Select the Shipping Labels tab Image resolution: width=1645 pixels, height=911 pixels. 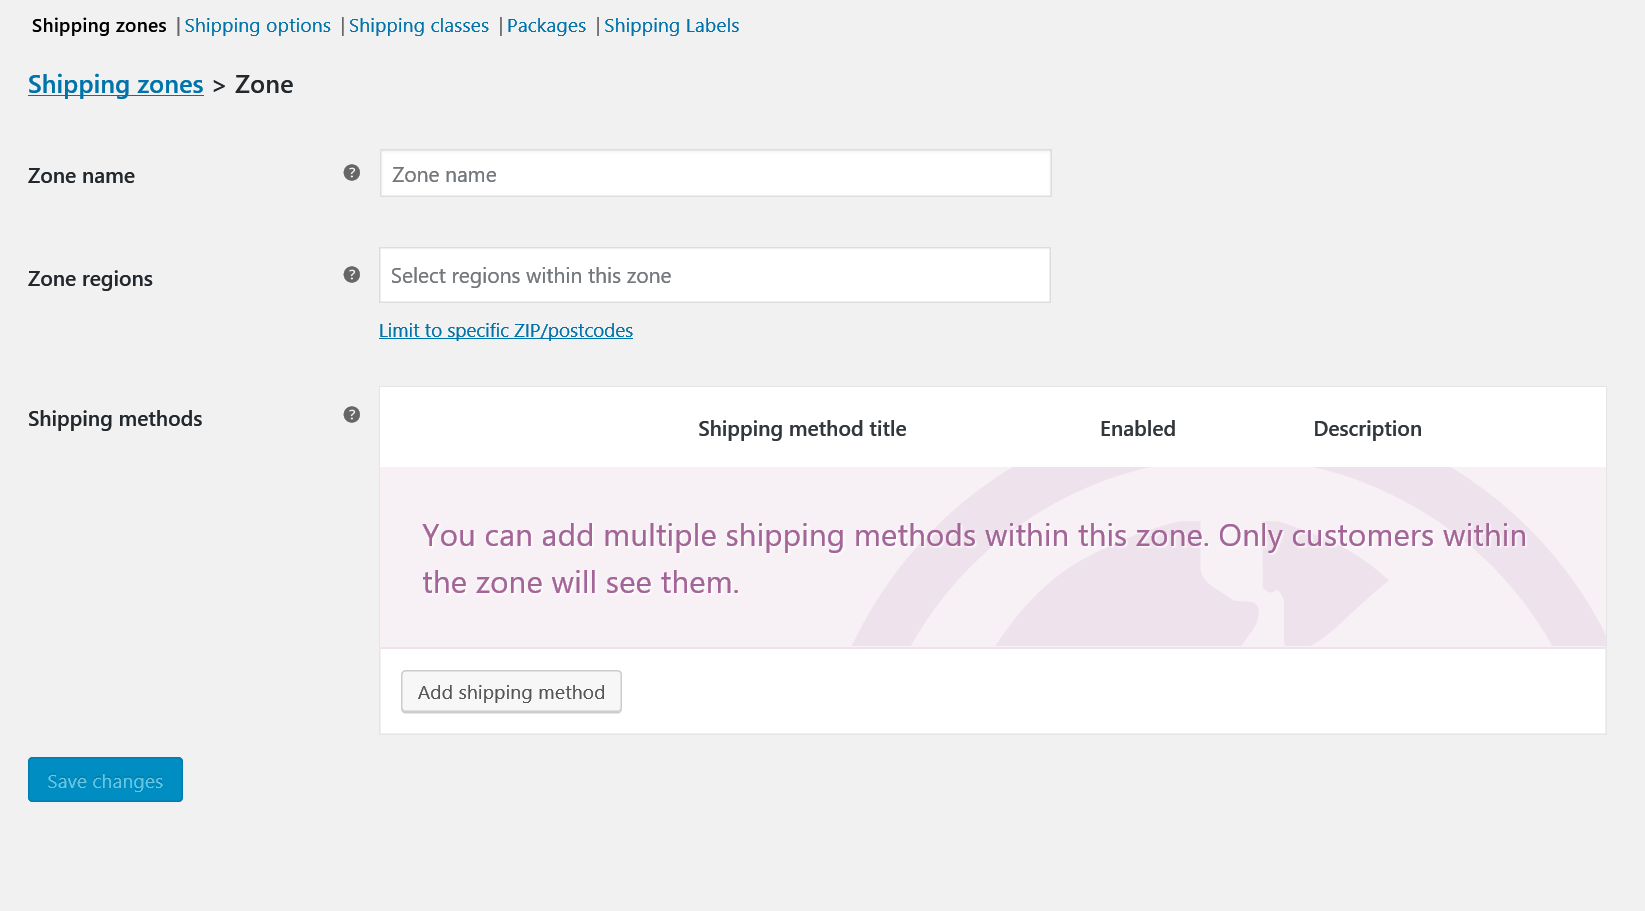(x=672, y=26)
